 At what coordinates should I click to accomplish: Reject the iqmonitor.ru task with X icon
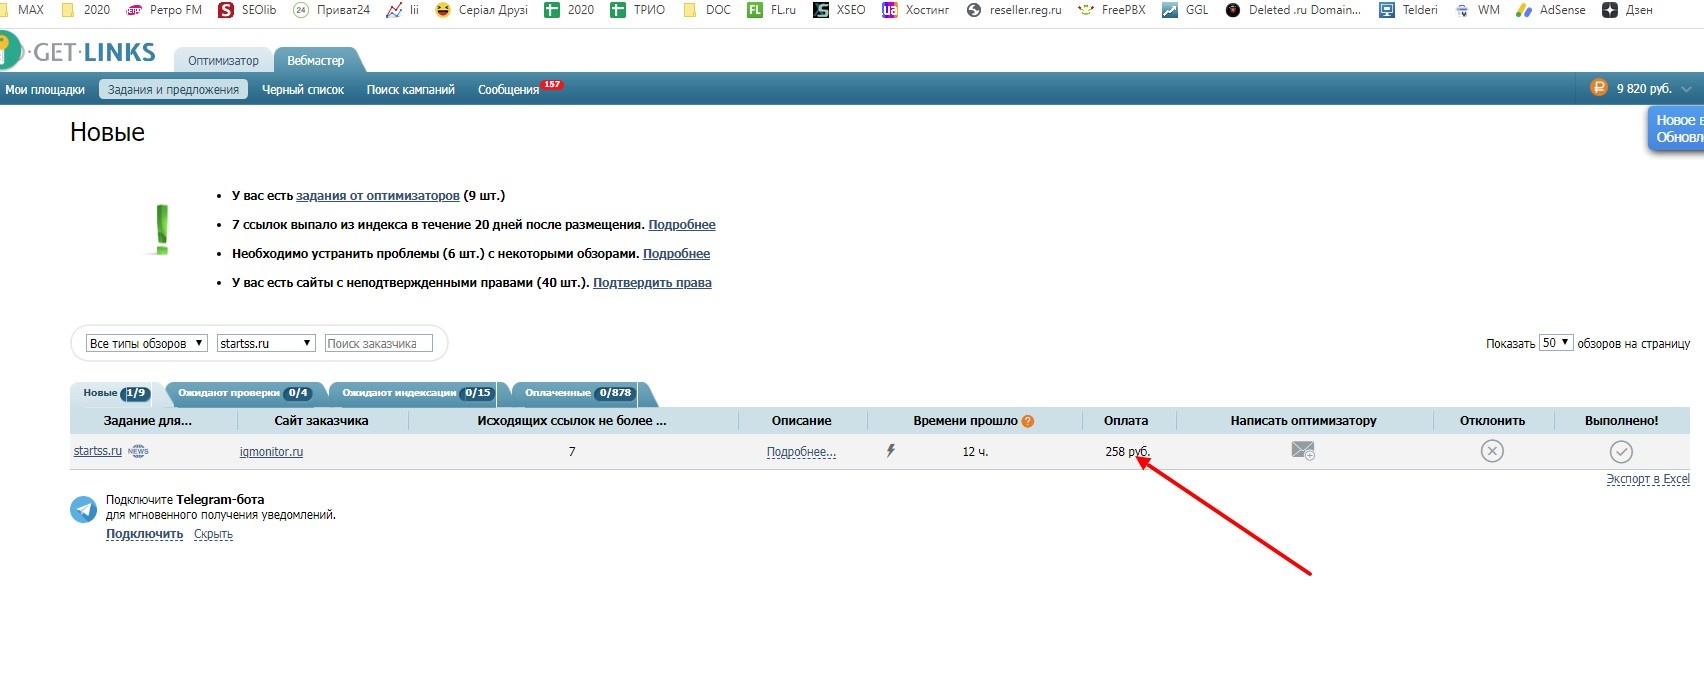pyautogui.click(x=1492, y=451)
